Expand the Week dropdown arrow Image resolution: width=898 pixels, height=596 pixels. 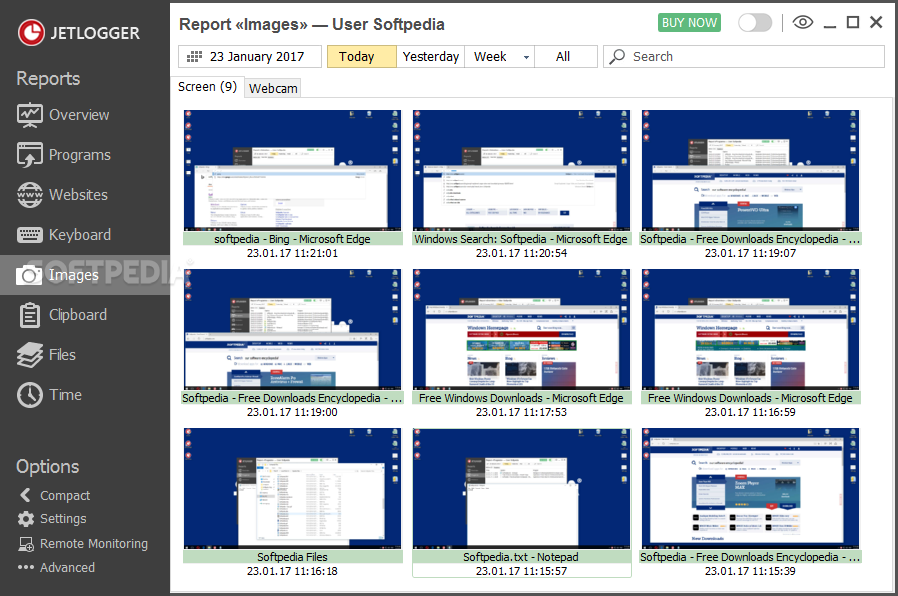[526, 57]
